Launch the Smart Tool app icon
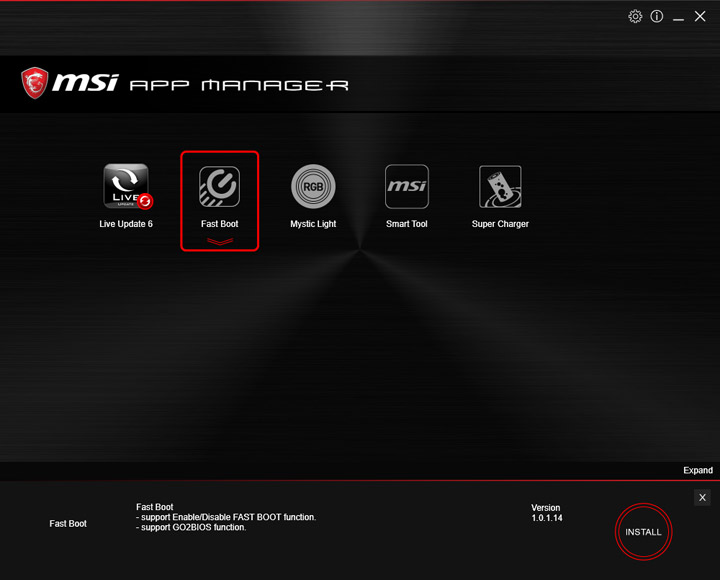720x580 pixels. (x=407, y=186)
